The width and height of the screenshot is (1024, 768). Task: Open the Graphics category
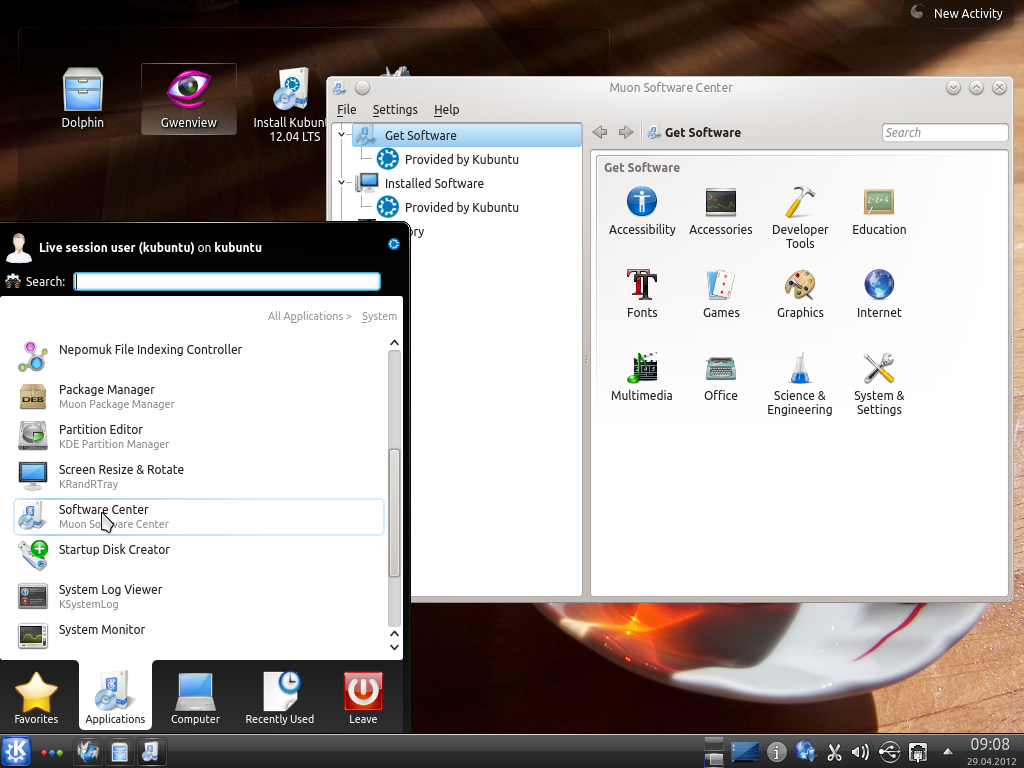(x=800, y=294)
